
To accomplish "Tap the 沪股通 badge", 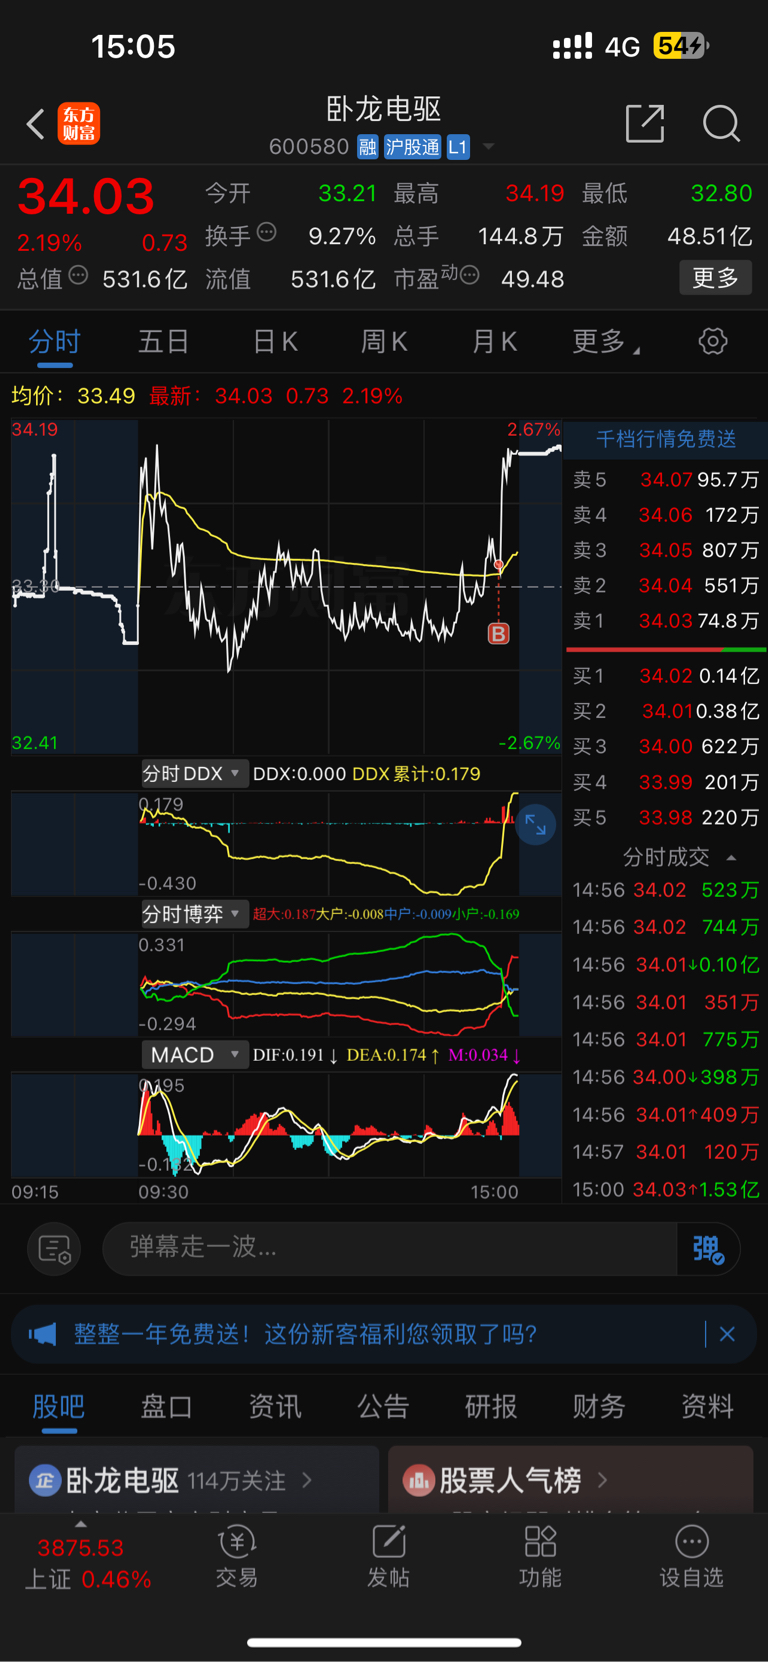I will point(412,147).
